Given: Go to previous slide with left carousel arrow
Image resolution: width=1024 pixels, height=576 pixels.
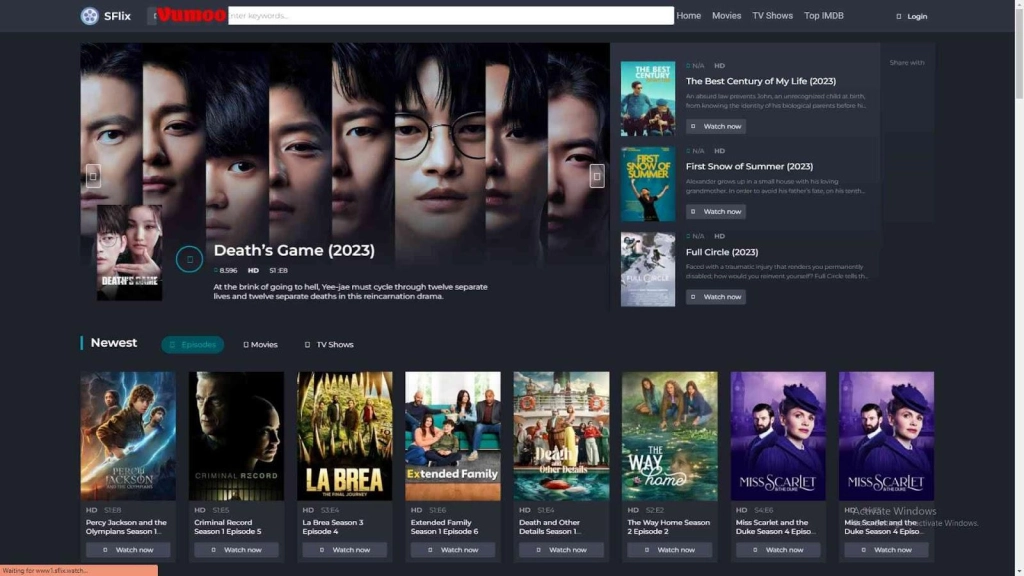Looking at the screenshot, I should tap(93, 176).
